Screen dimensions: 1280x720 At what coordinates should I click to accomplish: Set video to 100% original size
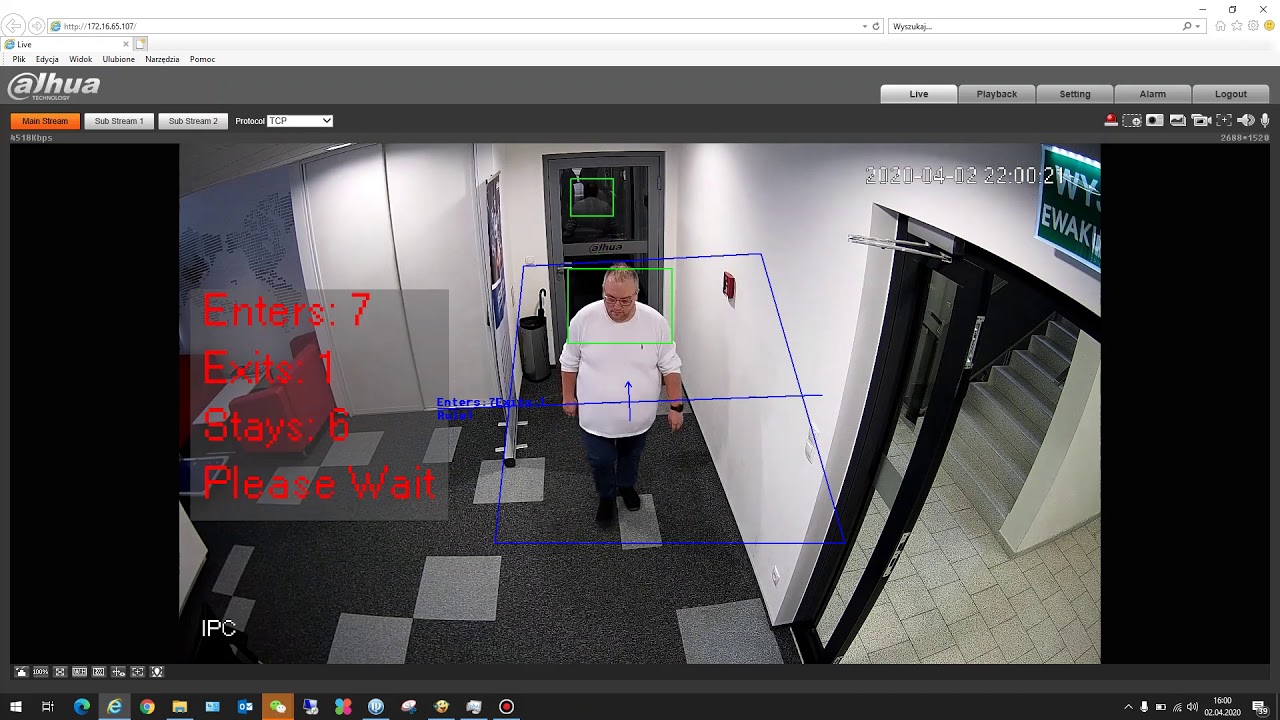coord(40,672)
